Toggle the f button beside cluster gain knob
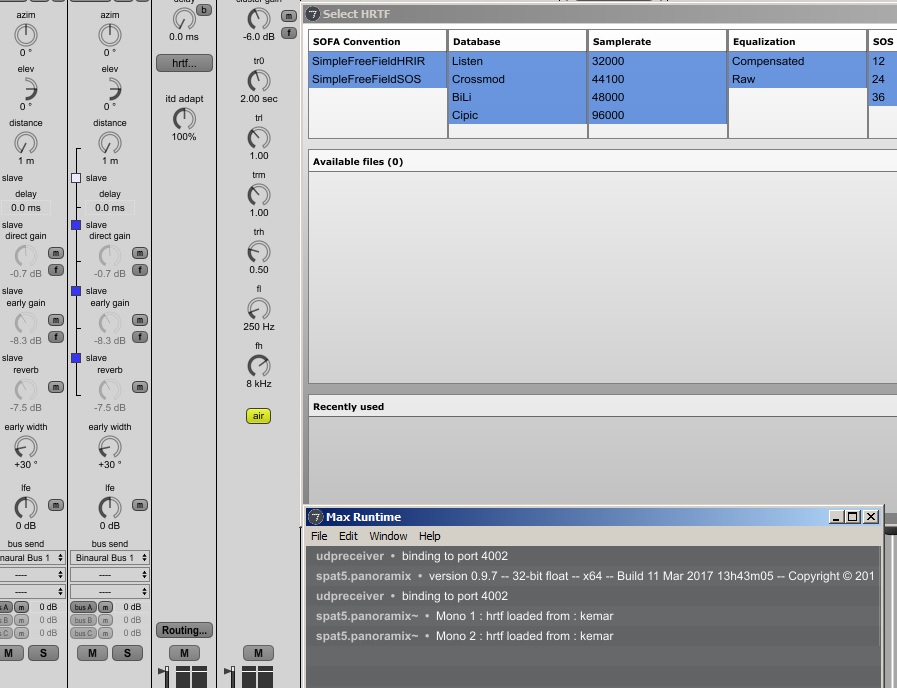This screenshot has height=688, width=897. point(289,33)
